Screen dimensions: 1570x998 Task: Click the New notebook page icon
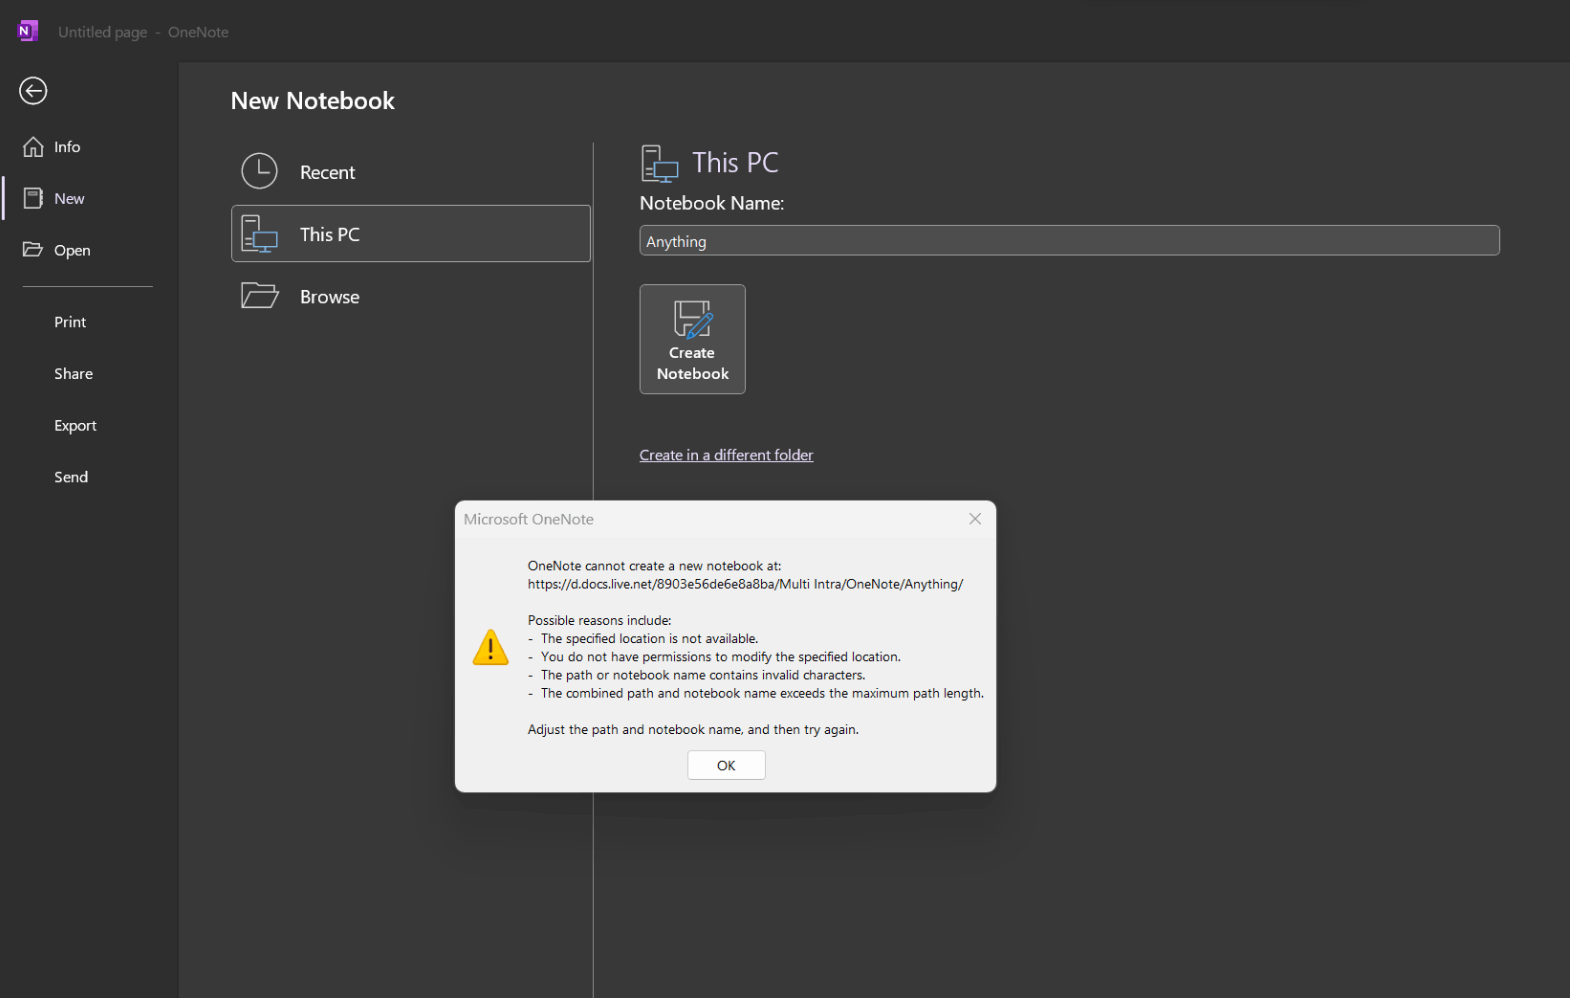click(x=33, y=198)
